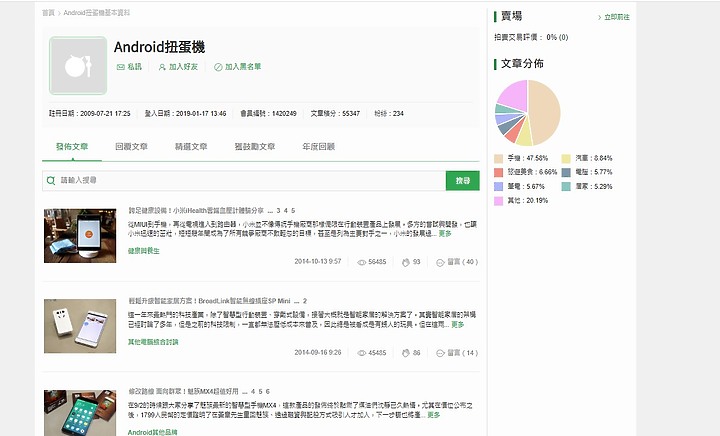Go to page 2 of BroadLink article
720x436 pixels.
(305, 301)
